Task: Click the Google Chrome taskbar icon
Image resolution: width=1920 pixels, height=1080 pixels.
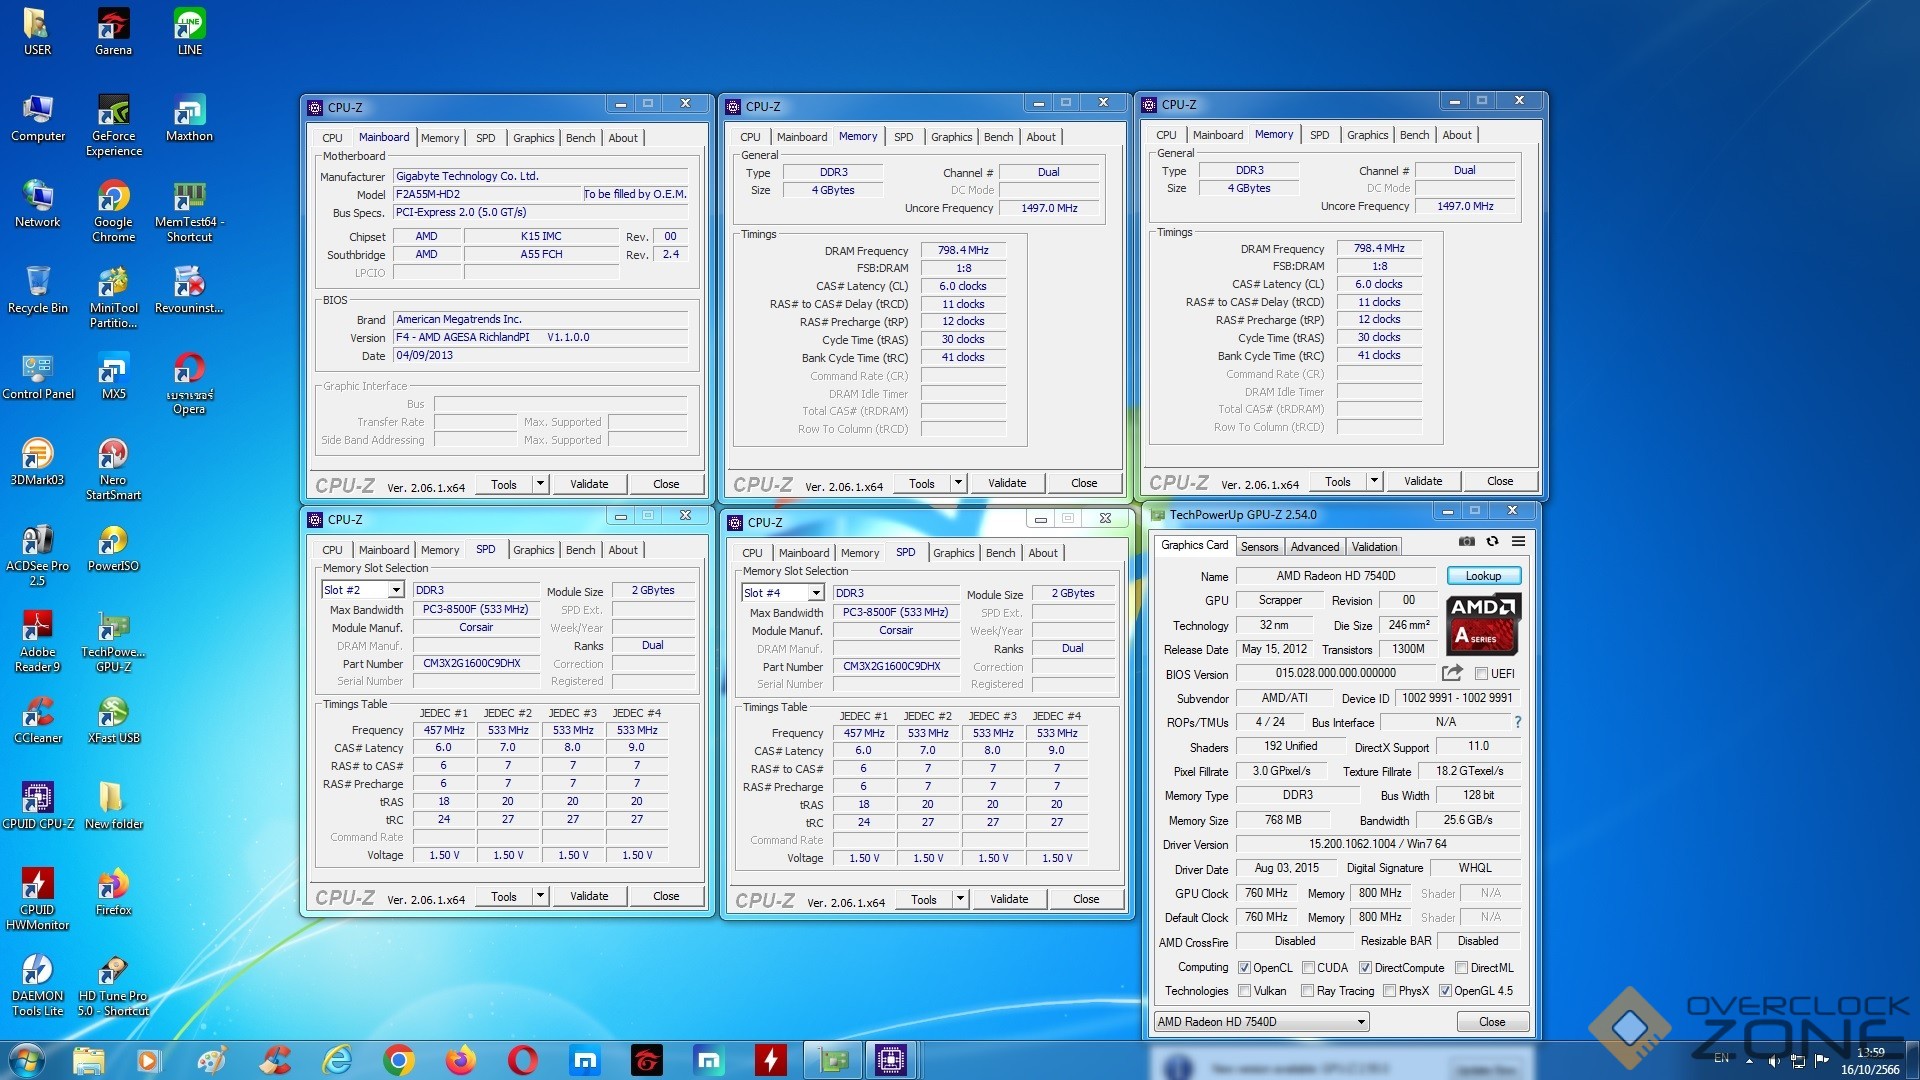Action: click(x=398, y=1060)
